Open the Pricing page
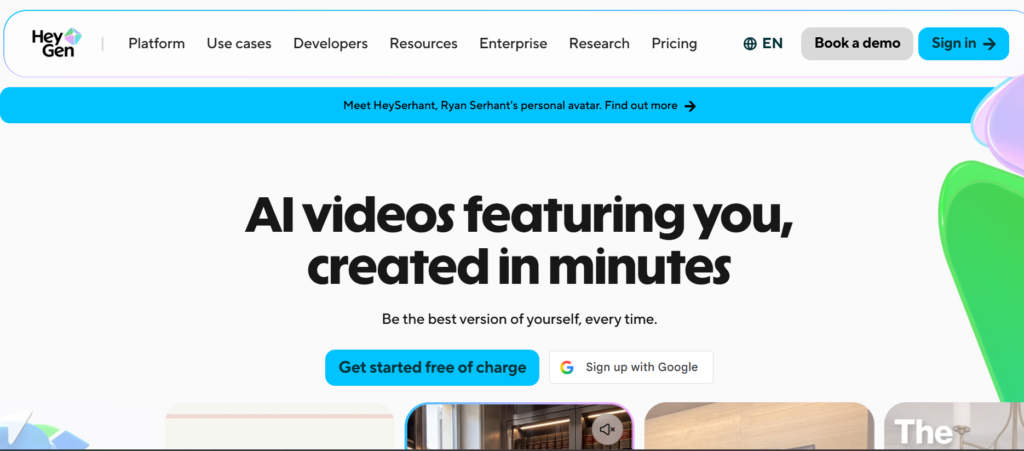 pyautogui.click(x=674, y=44)
